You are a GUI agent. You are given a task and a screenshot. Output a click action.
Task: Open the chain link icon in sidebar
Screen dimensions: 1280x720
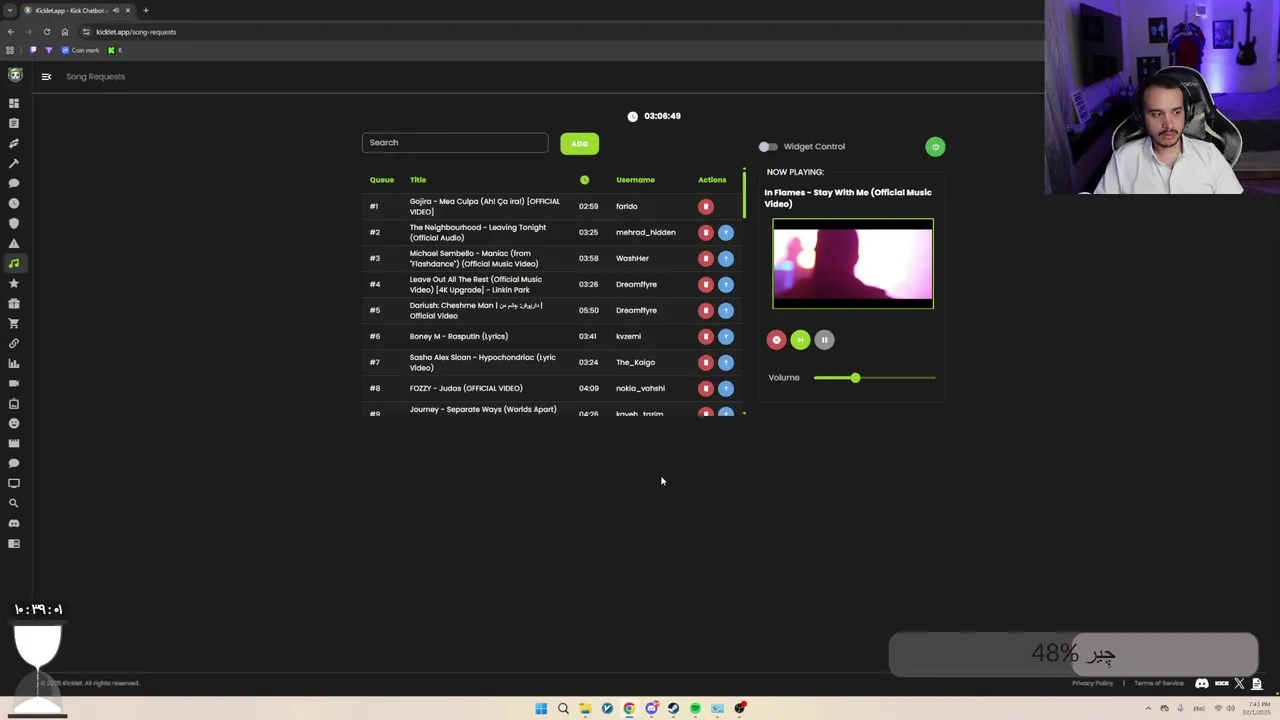(x=14, y=343)
